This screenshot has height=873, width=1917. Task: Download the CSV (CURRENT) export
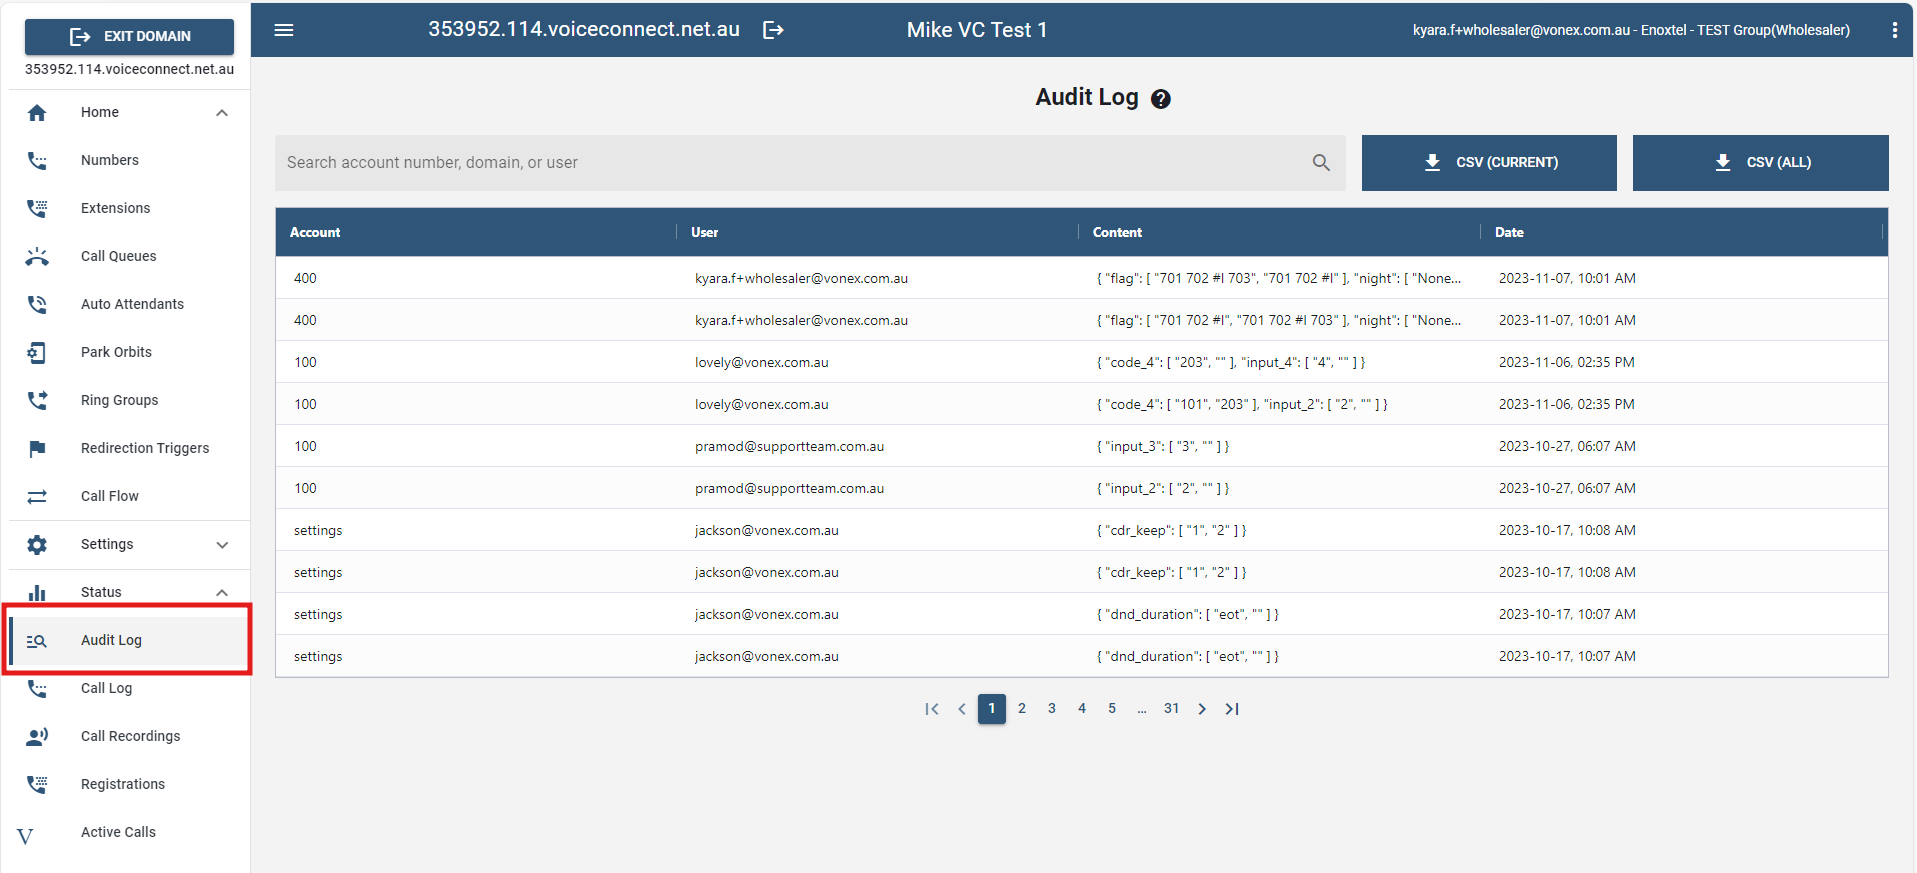[1488, 163]
